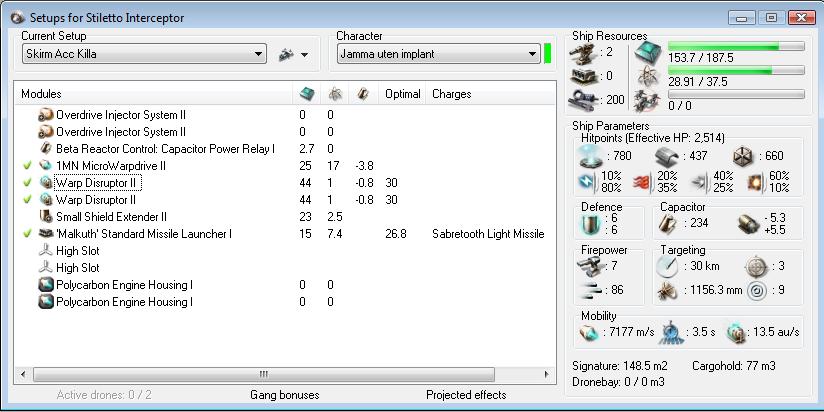The width and height of the screenshot is (824, 412).
Task: Select second empty High Slot row
Action: click(x=284, y=268)
